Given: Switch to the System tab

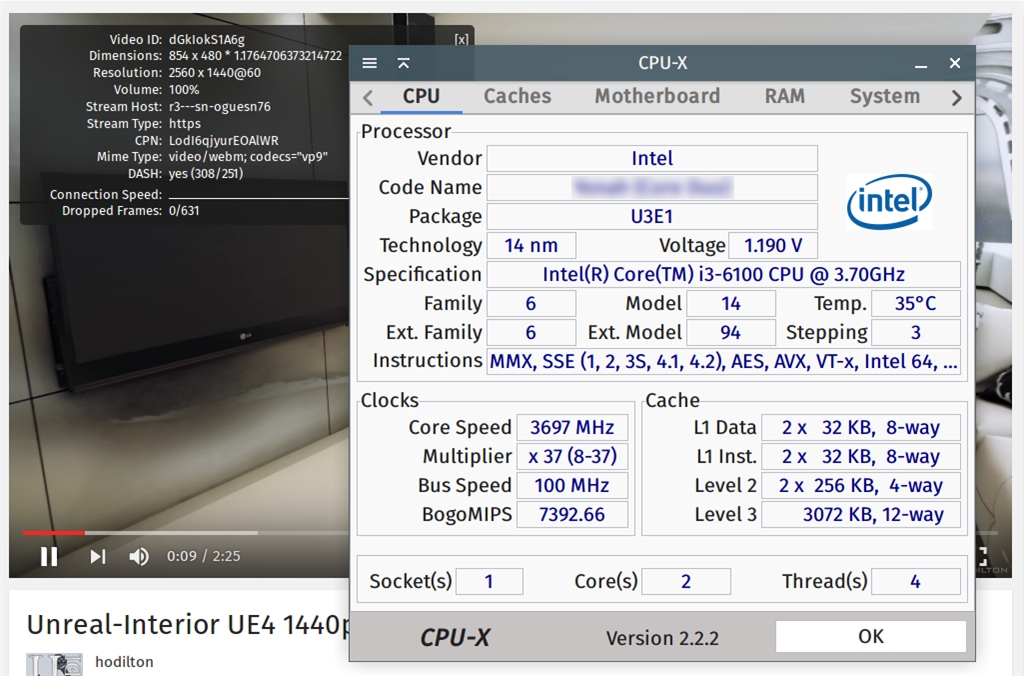Looking at the screenshot, I should click(884, 97).
